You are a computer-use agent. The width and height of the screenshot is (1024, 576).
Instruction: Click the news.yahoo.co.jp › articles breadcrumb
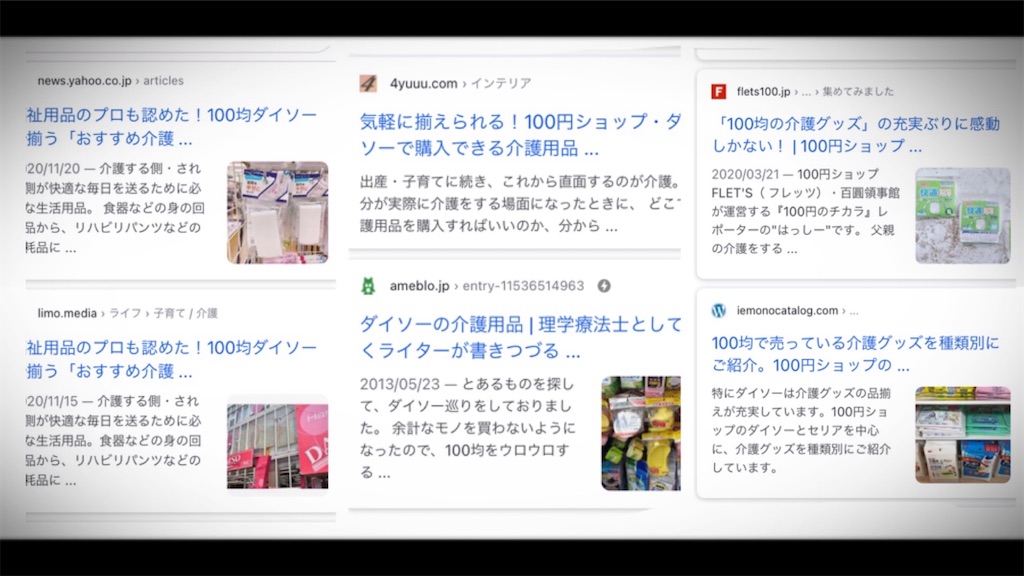(x=110, y=81)
